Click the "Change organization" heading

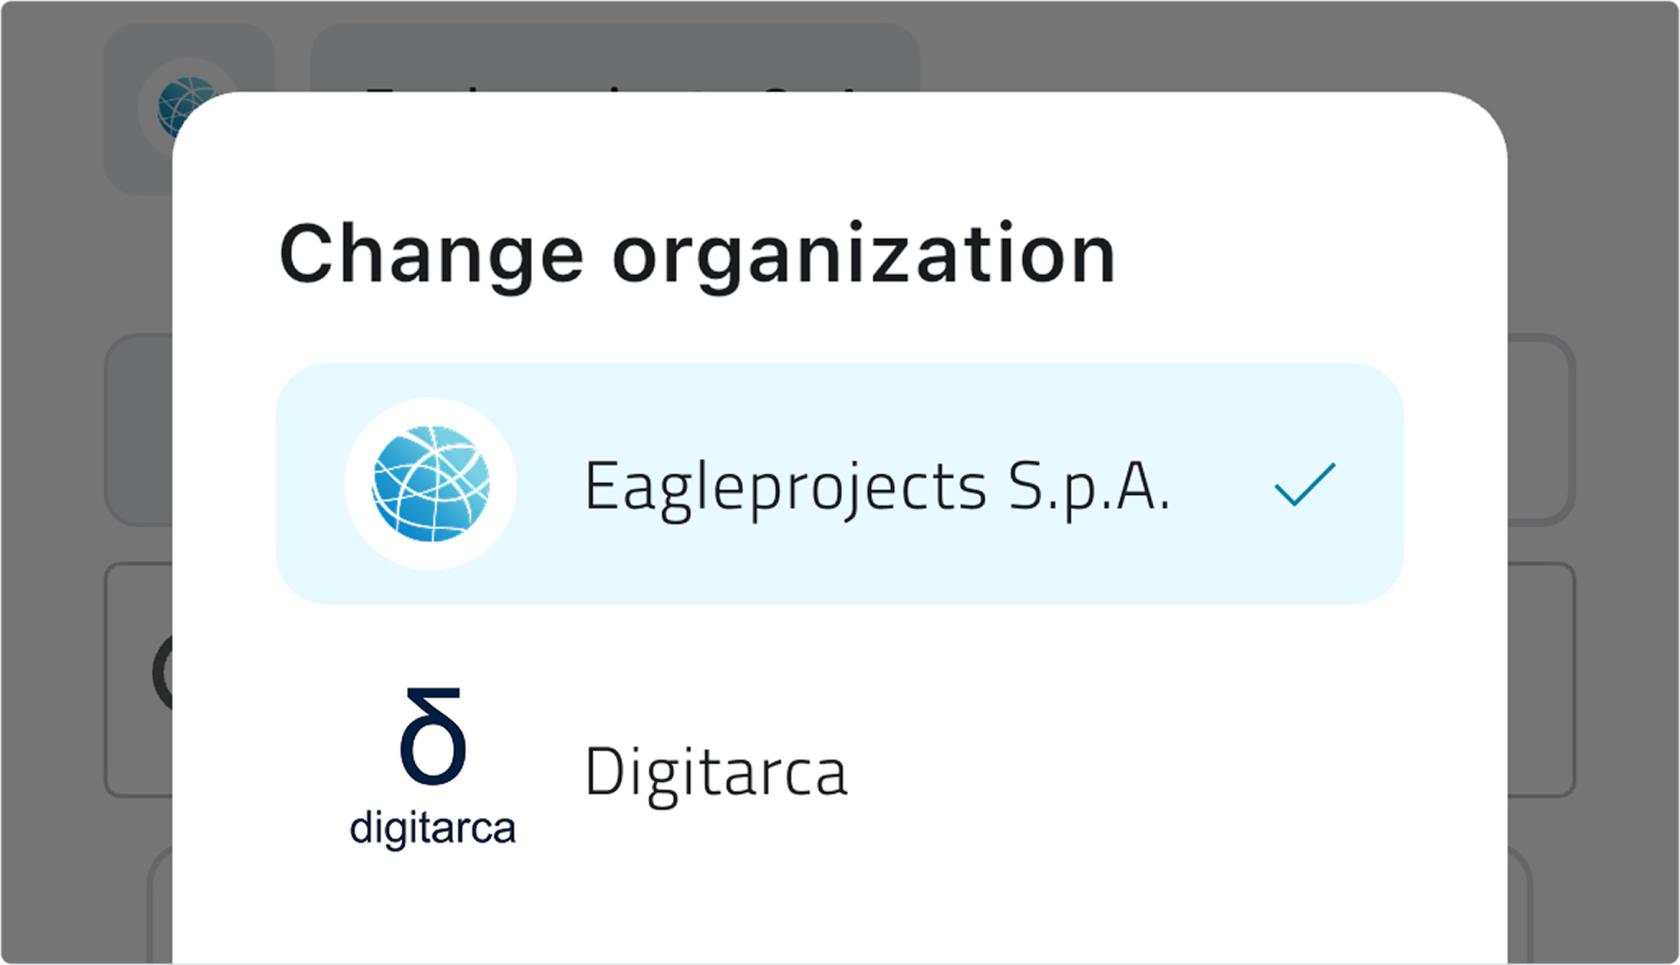(x=697, y=255)
